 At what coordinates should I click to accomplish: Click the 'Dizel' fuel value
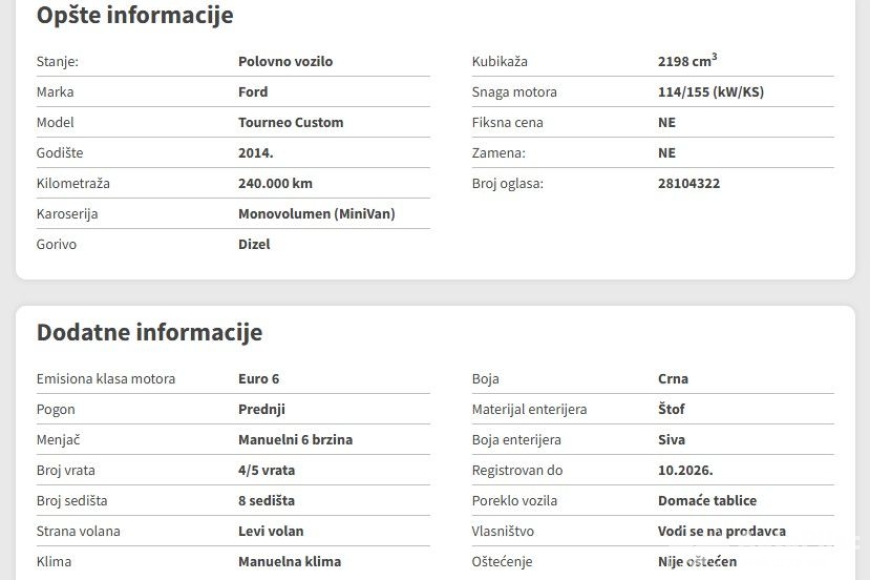[254, 244]
